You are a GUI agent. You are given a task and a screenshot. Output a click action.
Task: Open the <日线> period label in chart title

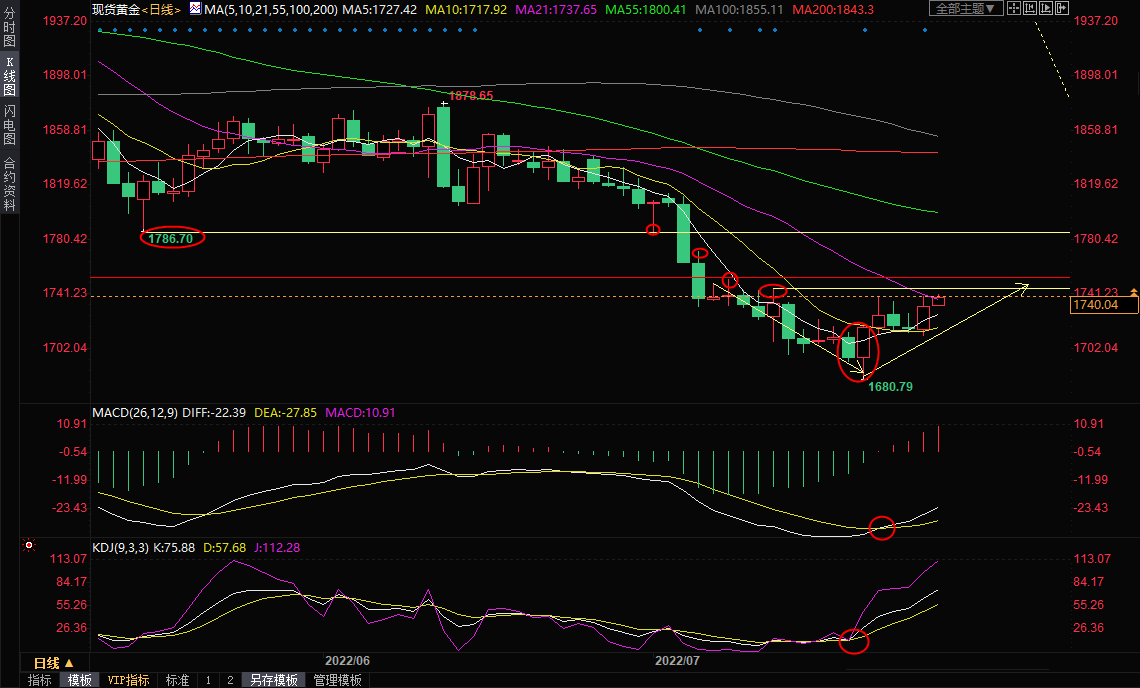click(x=161, y=9)
